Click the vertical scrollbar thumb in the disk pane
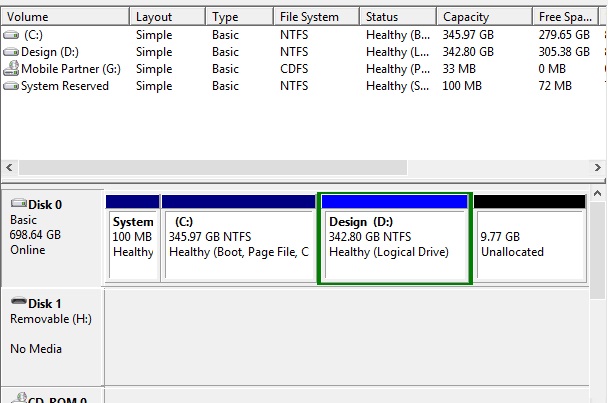Screen dimensions: 608x403 click(x=598, y=250)
